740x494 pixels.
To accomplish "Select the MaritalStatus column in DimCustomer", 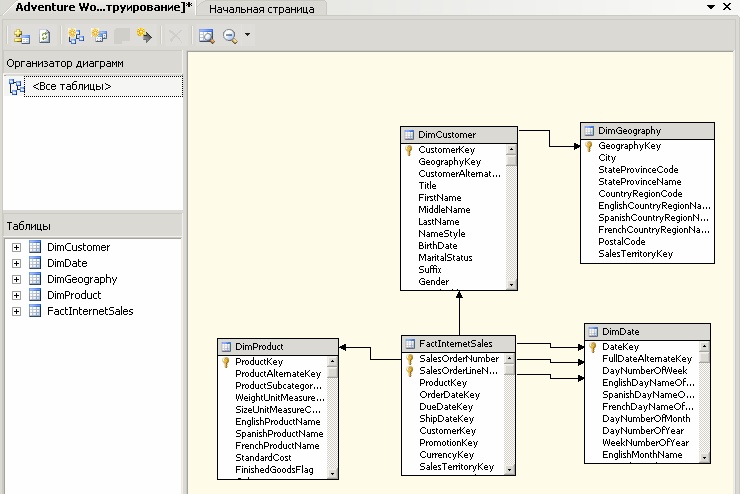I will click(445, 258).
